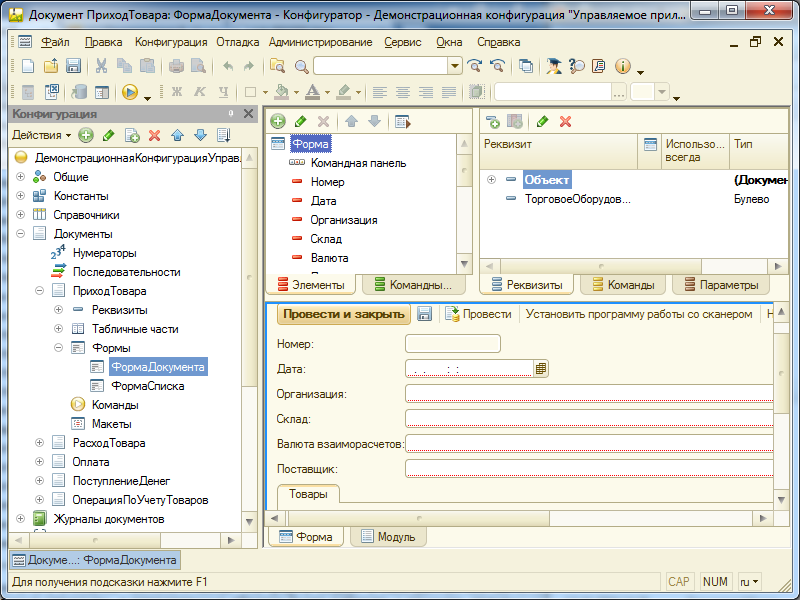Collapse the ПриходТовара tree node
Screen dimensions: 800x600
point(39,291)
